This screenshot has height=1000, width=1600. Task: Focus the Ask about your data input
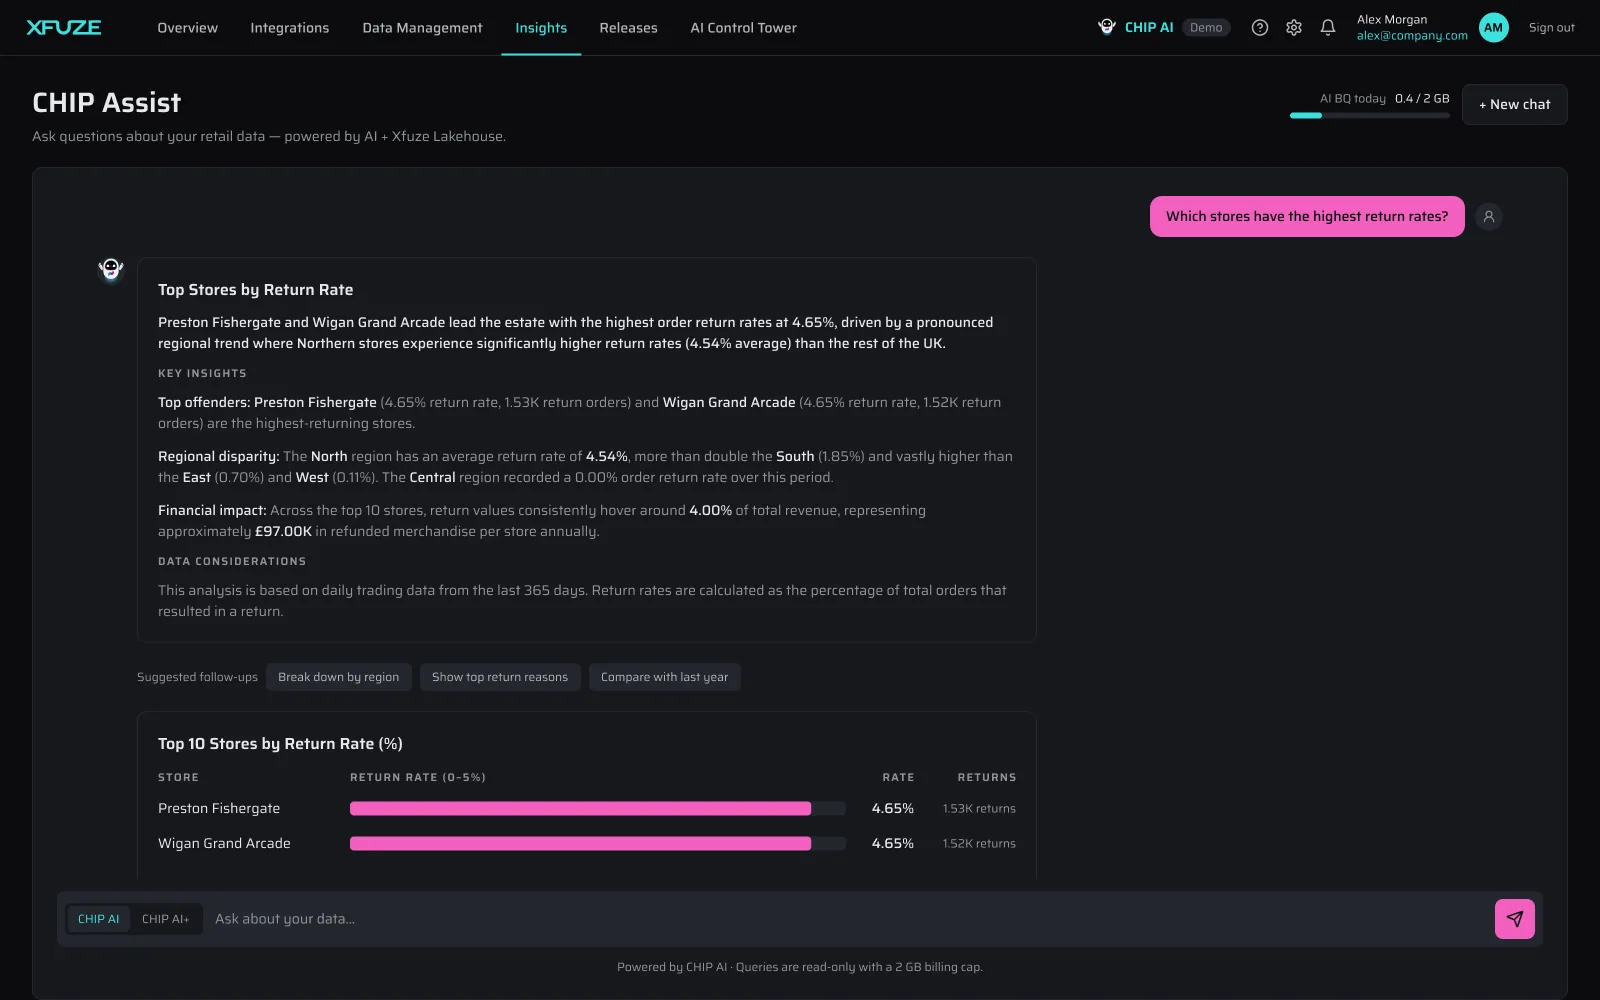click(x=850, y=919)
